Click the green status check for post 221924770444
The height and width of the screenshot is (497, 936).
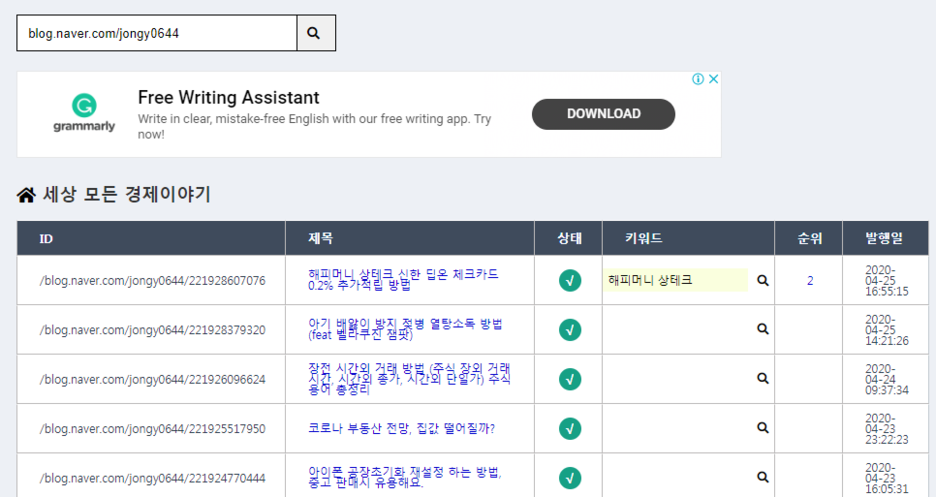pos(570,479)
